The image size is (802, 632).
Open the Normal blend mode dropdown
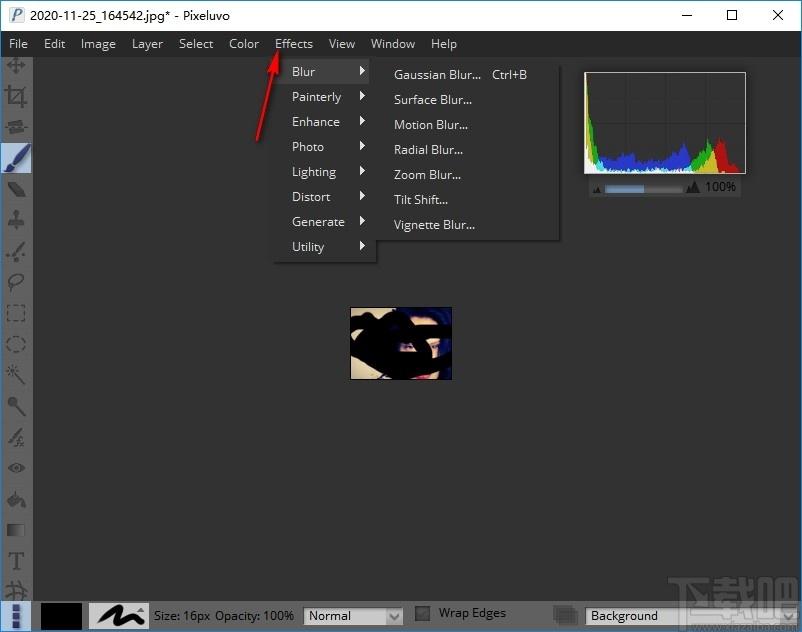pos(352,616)
